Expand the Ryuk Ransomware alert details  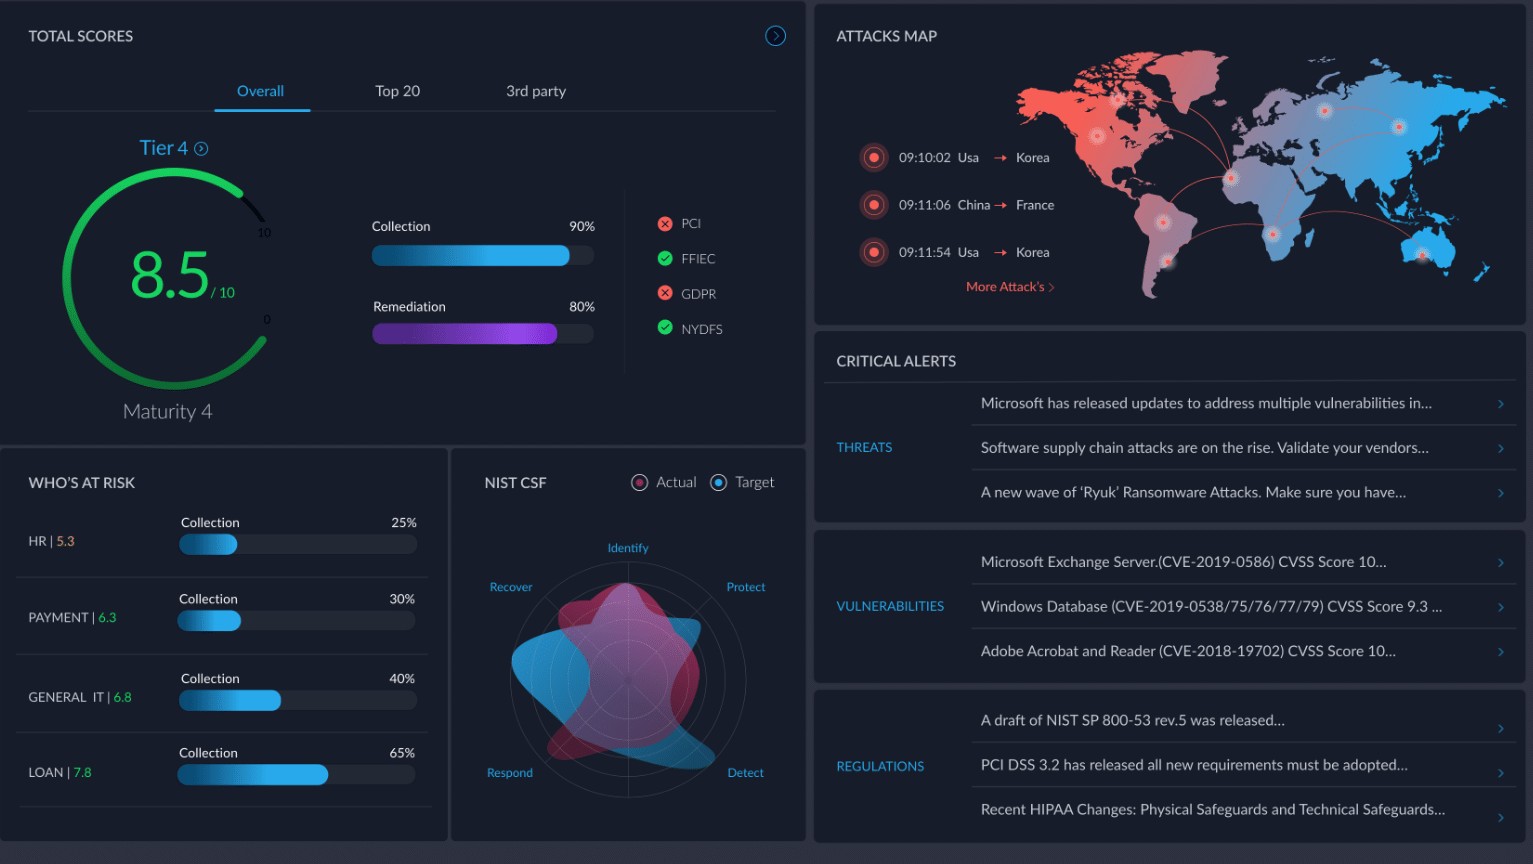1500,492
